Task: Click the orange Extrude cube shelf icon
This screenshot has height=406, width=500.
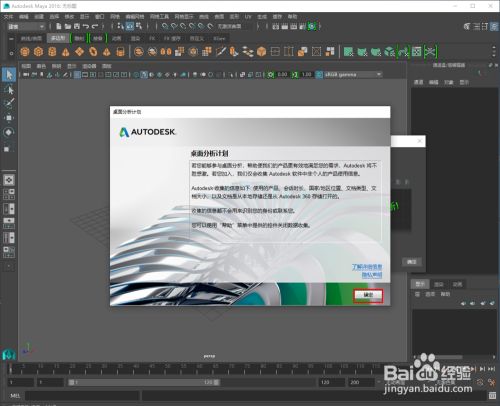Action: point(262,52)
